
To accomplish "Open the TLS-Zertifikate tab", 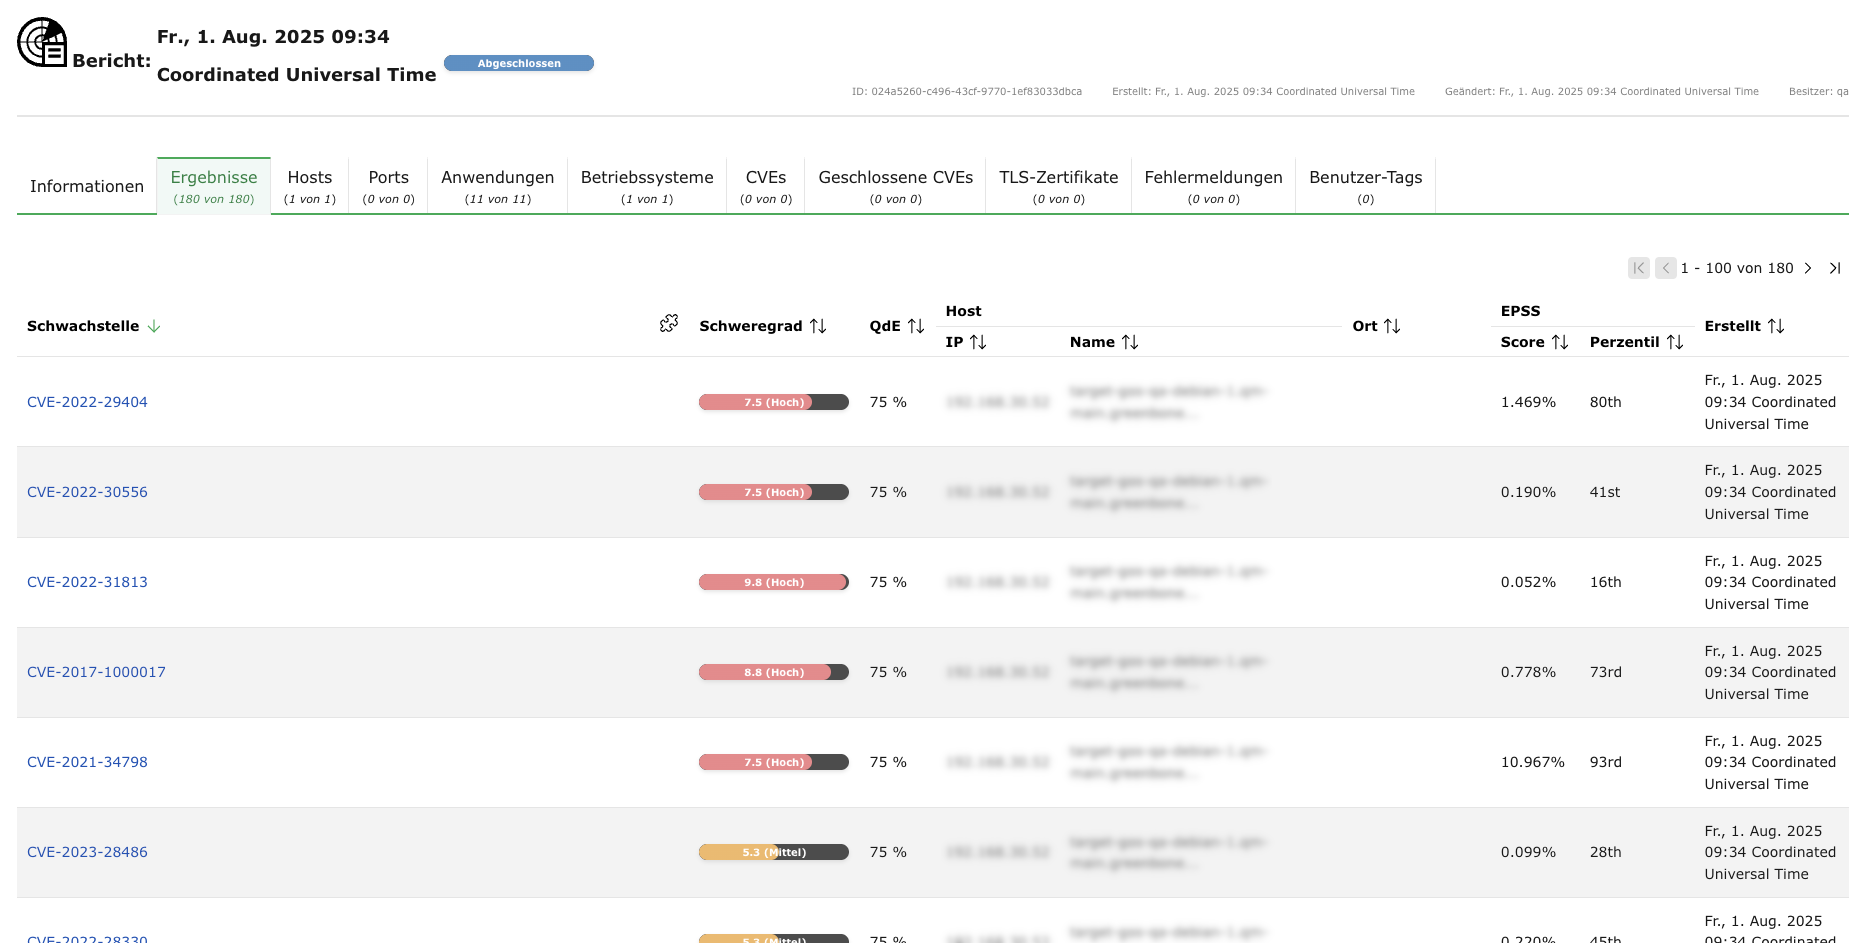I will tap(1058, 186).
